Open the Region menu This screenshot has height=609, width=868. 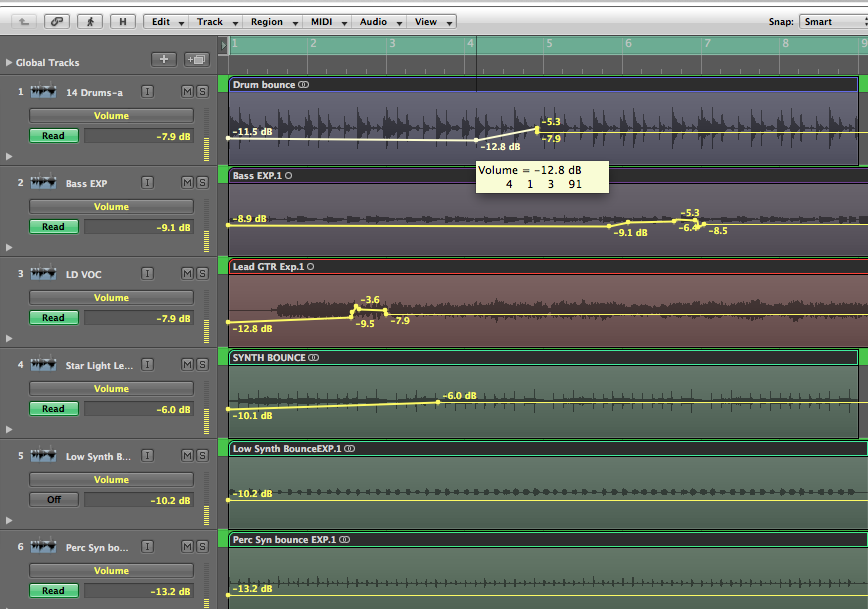273,22
